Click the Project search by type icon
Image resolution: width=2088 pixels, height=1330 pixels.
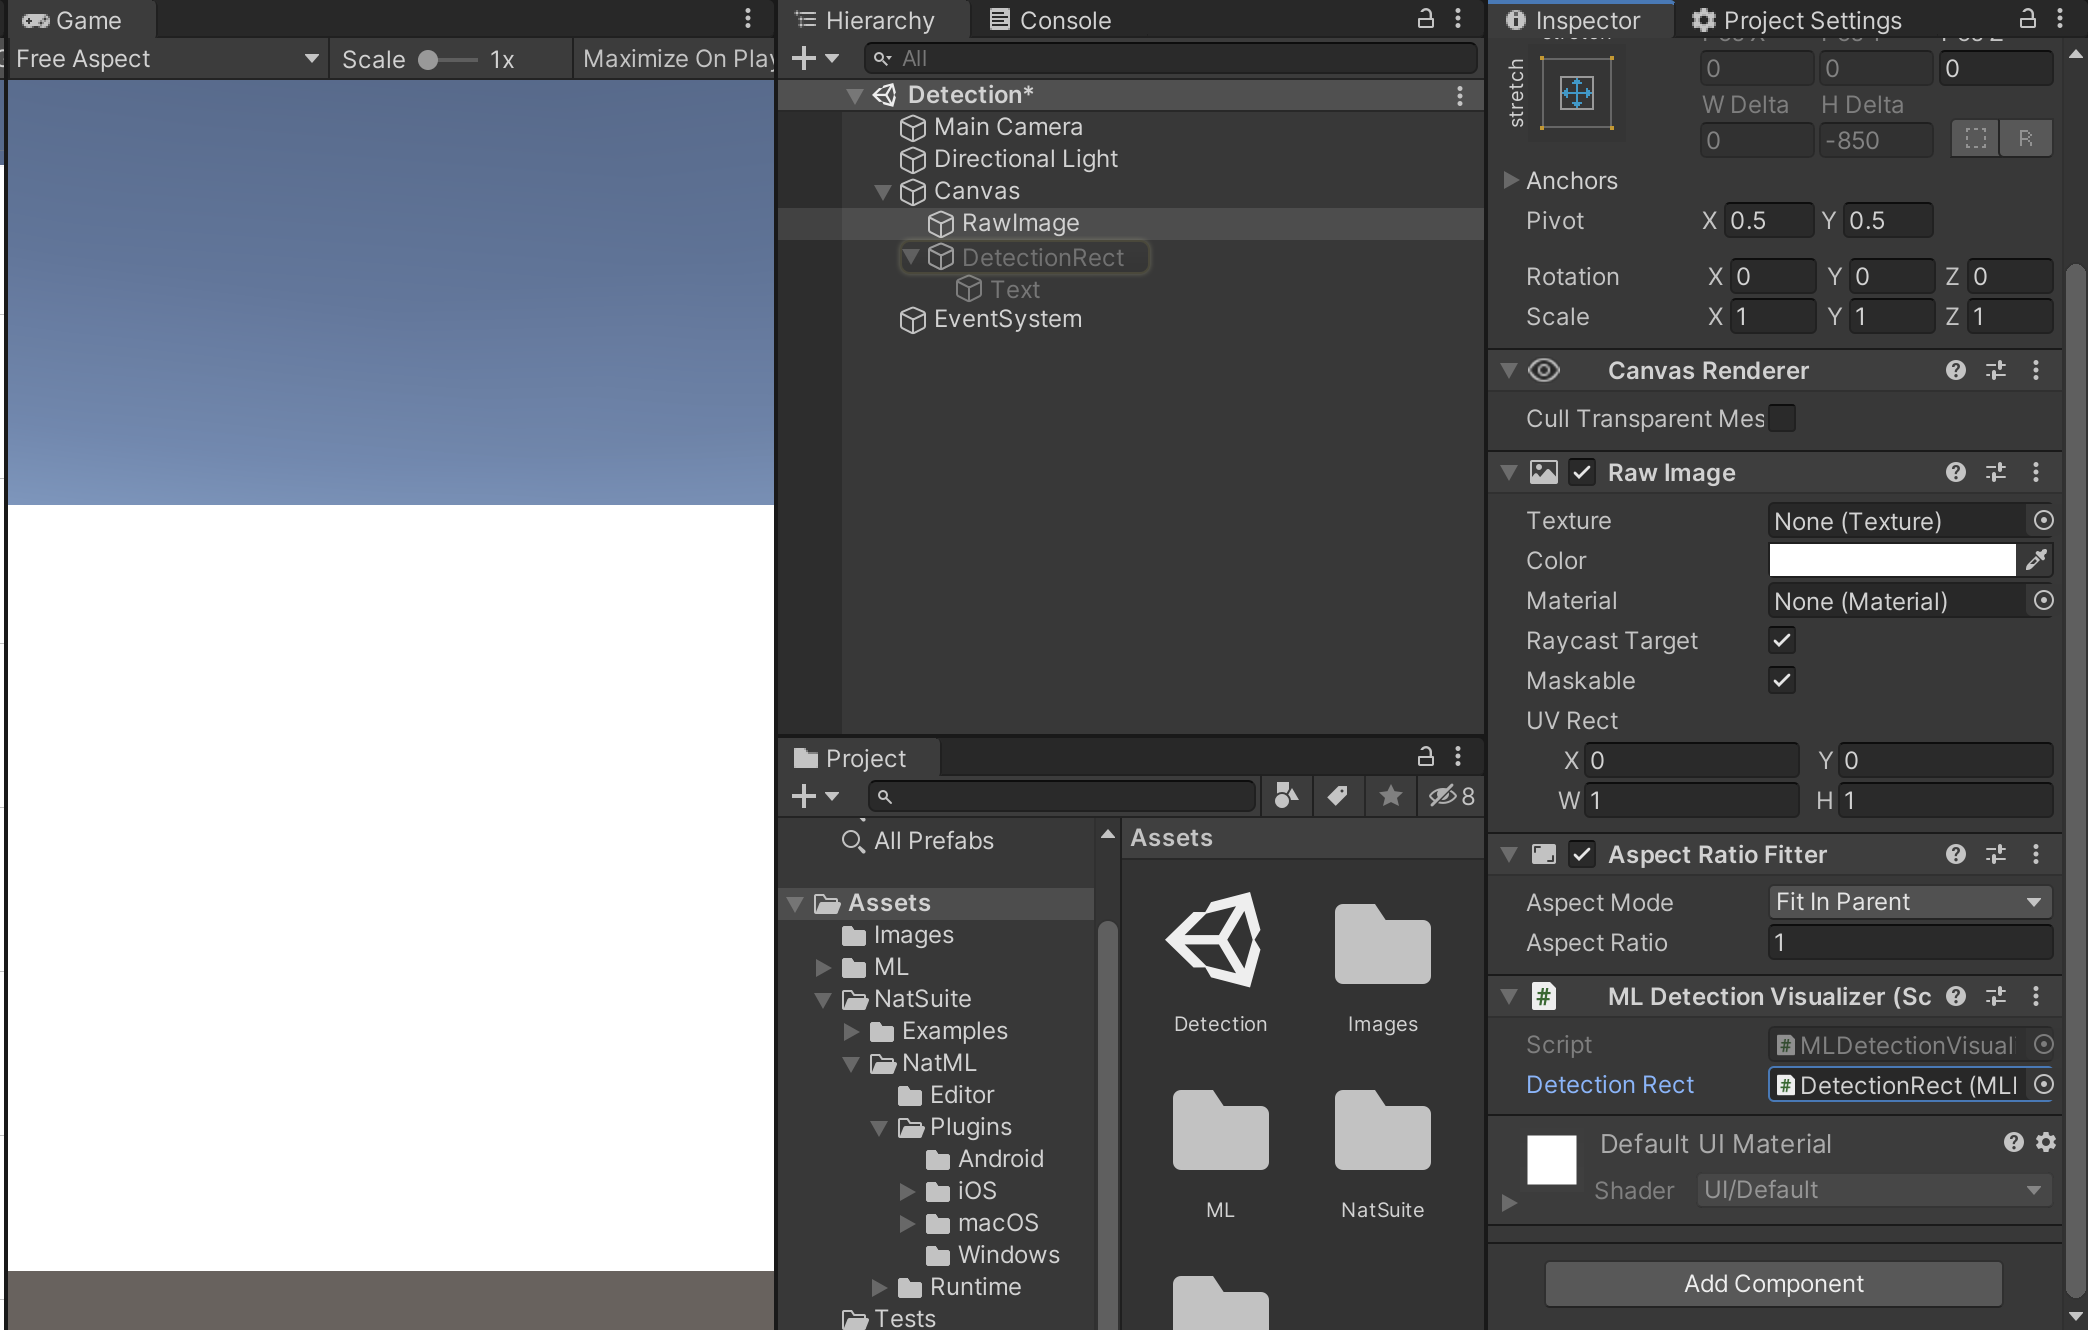pos(1286,796)
